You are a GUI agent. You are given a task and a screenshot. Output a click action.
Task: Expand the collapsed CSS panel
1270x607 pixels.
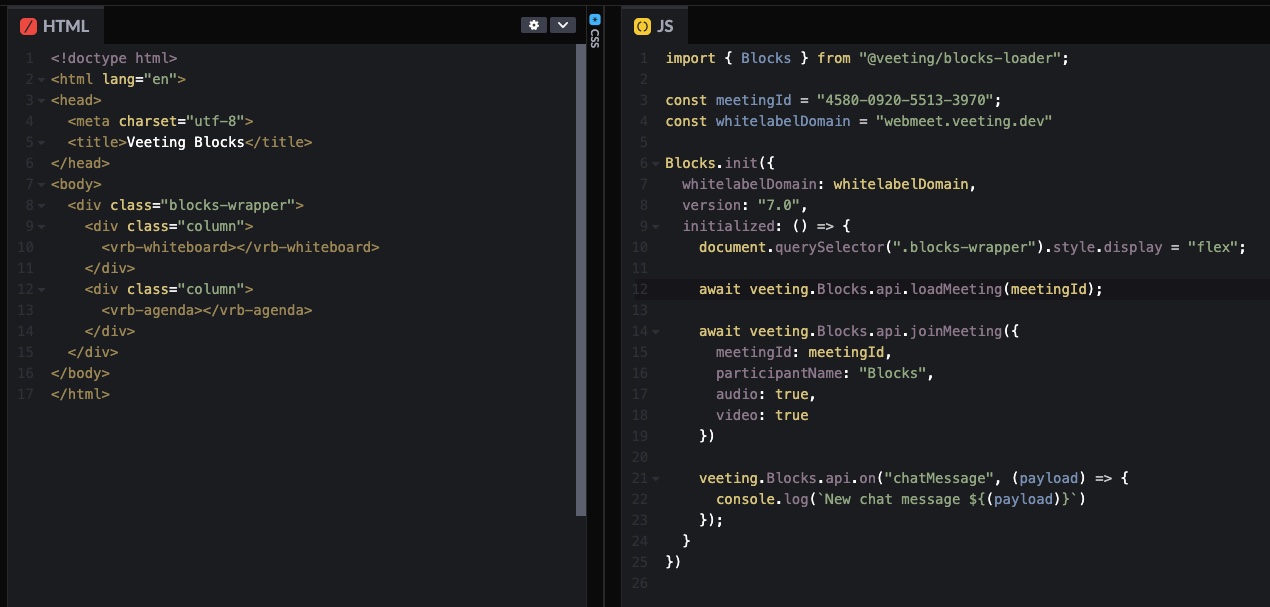[595, 40]
